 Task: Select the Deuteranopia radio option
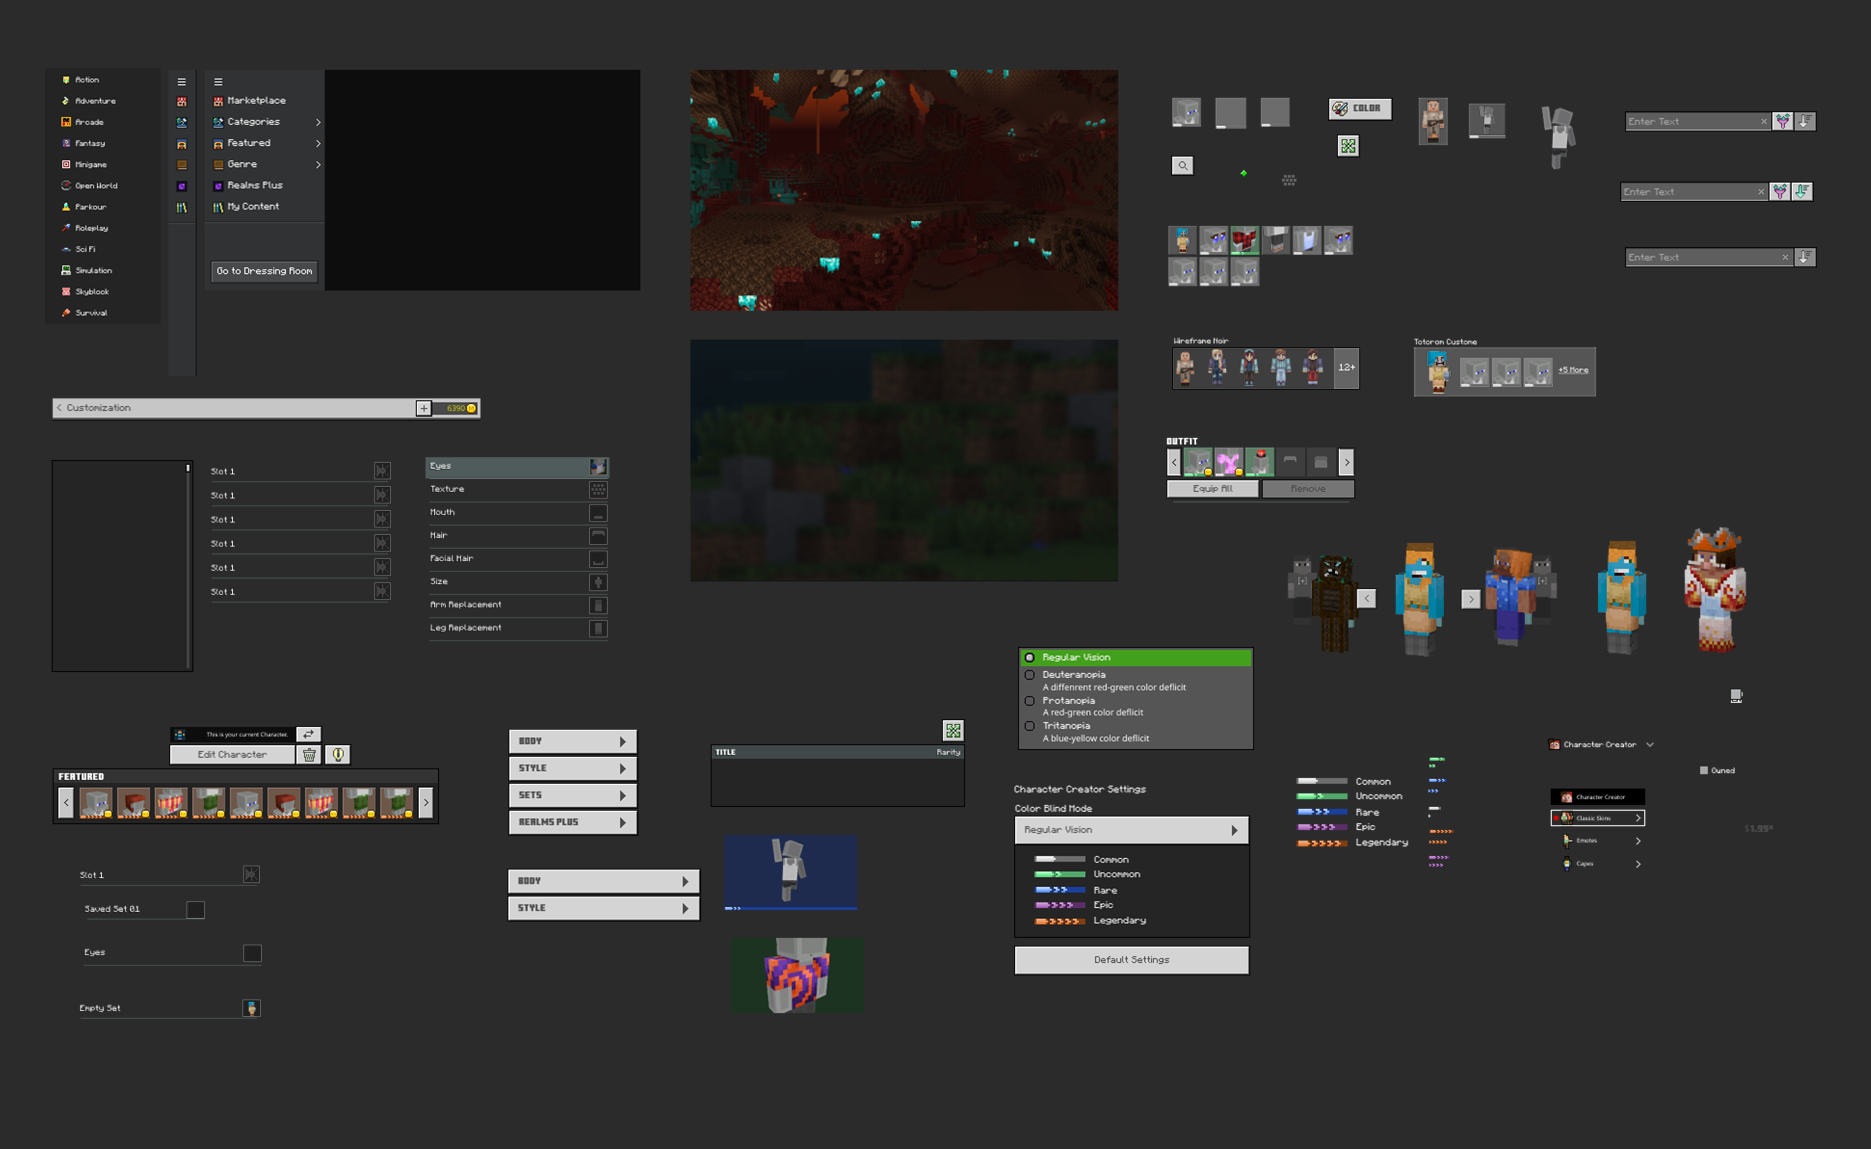(x=1030, y=675)
